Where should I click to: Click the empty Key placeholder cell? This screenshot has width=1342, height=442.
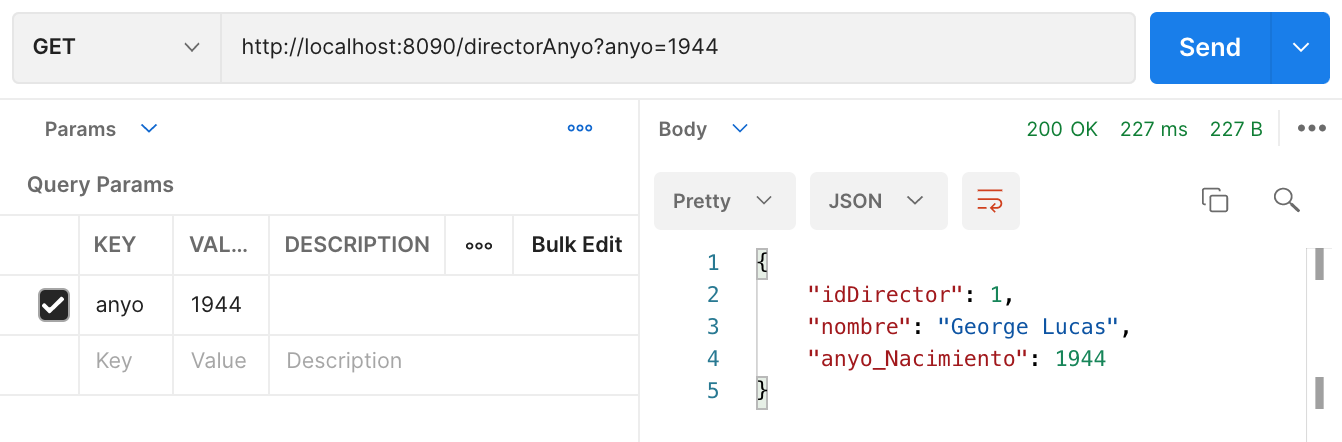click(x=128, y=361)
